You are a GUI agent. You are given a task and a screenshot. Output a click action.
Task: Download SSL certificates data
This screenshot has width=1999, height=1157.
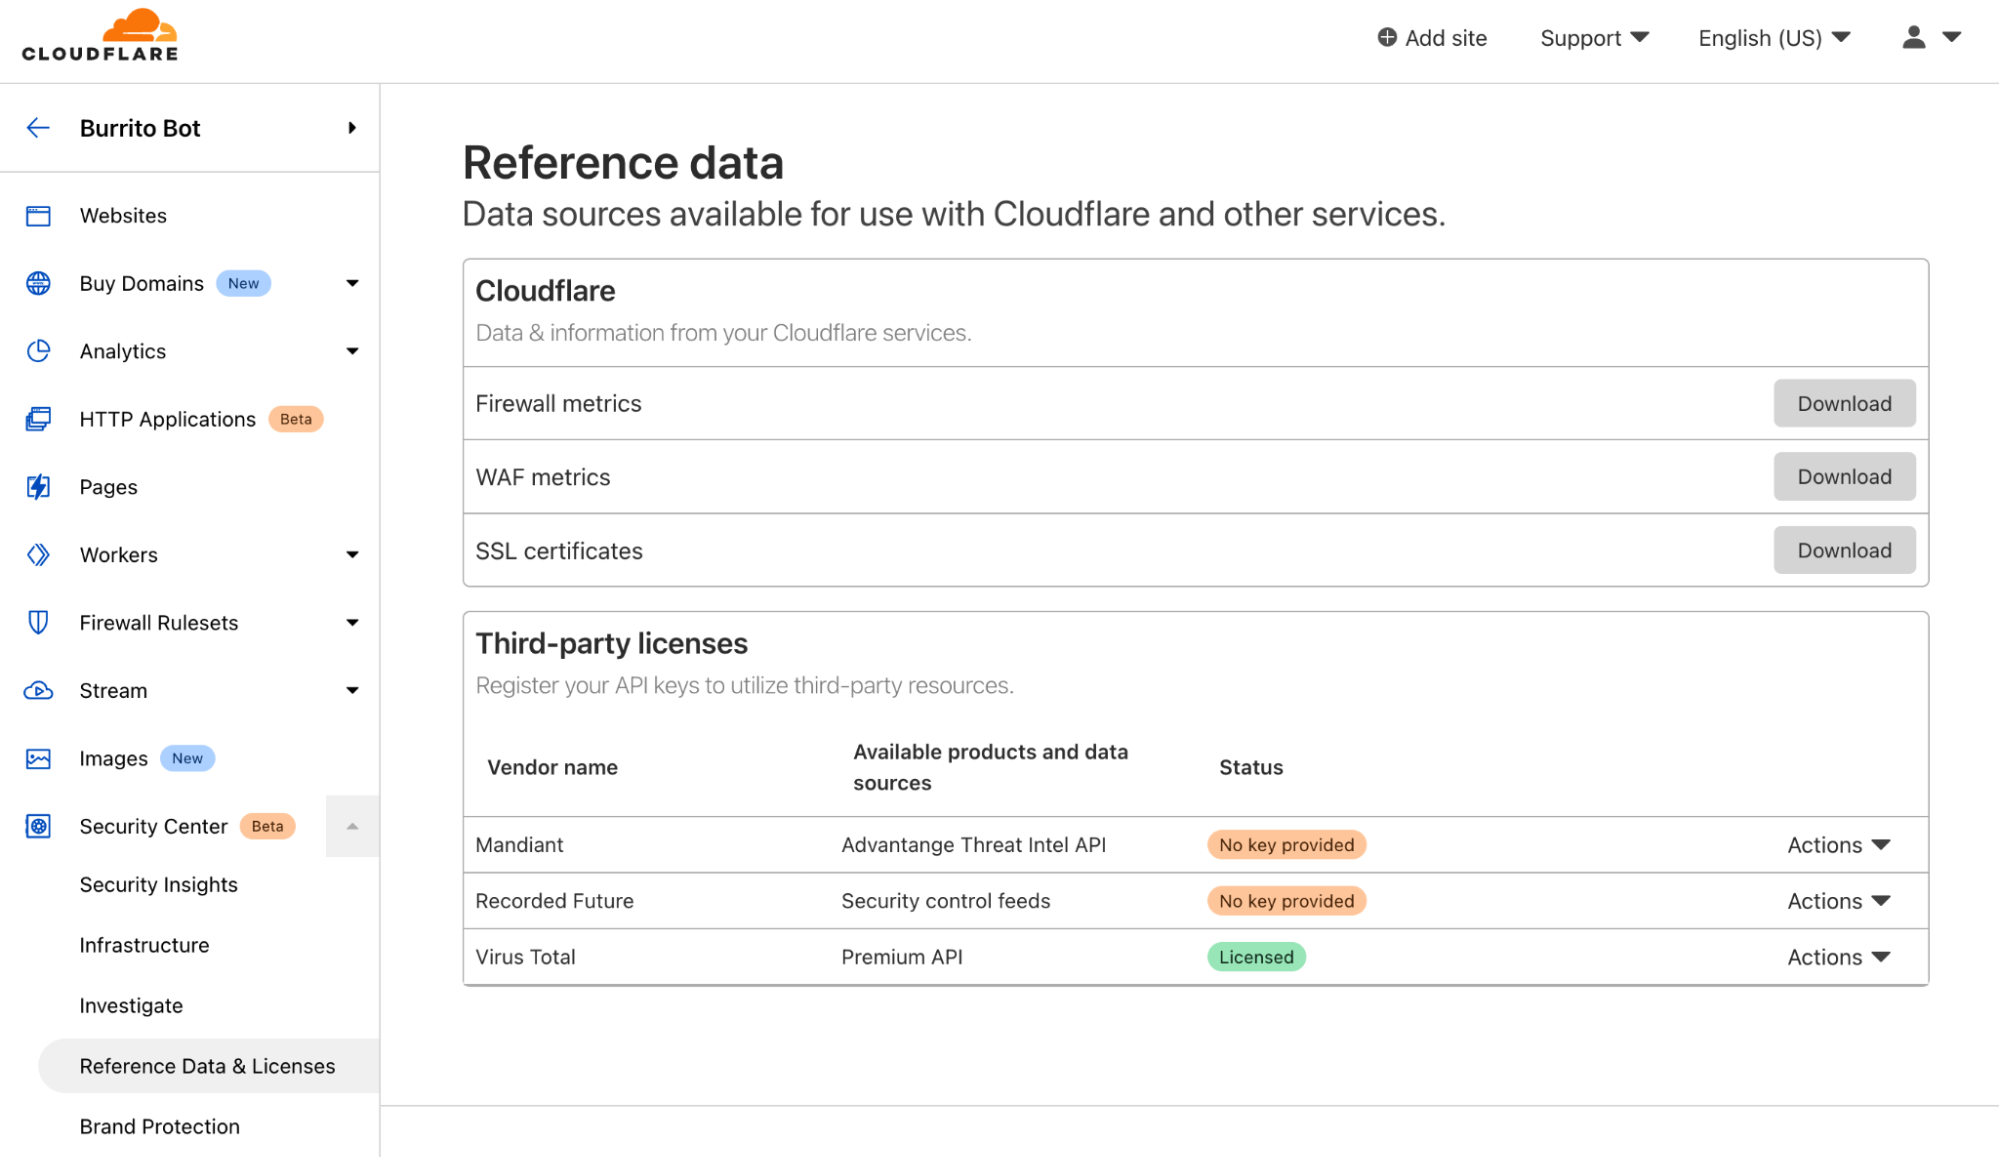(1844, 550)
